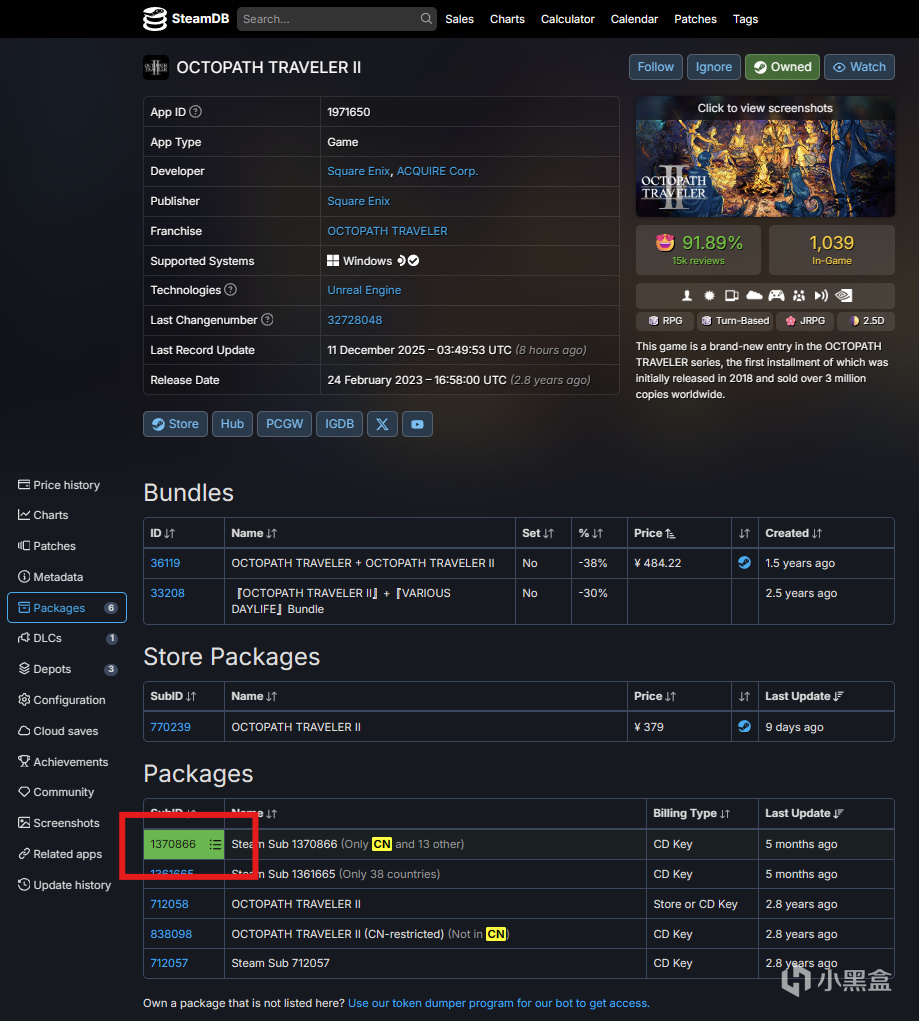The width and height of the screenshot is (919, 1021).
Task: Open the Sales page in top navigation
Action: [x=459, y=19]
